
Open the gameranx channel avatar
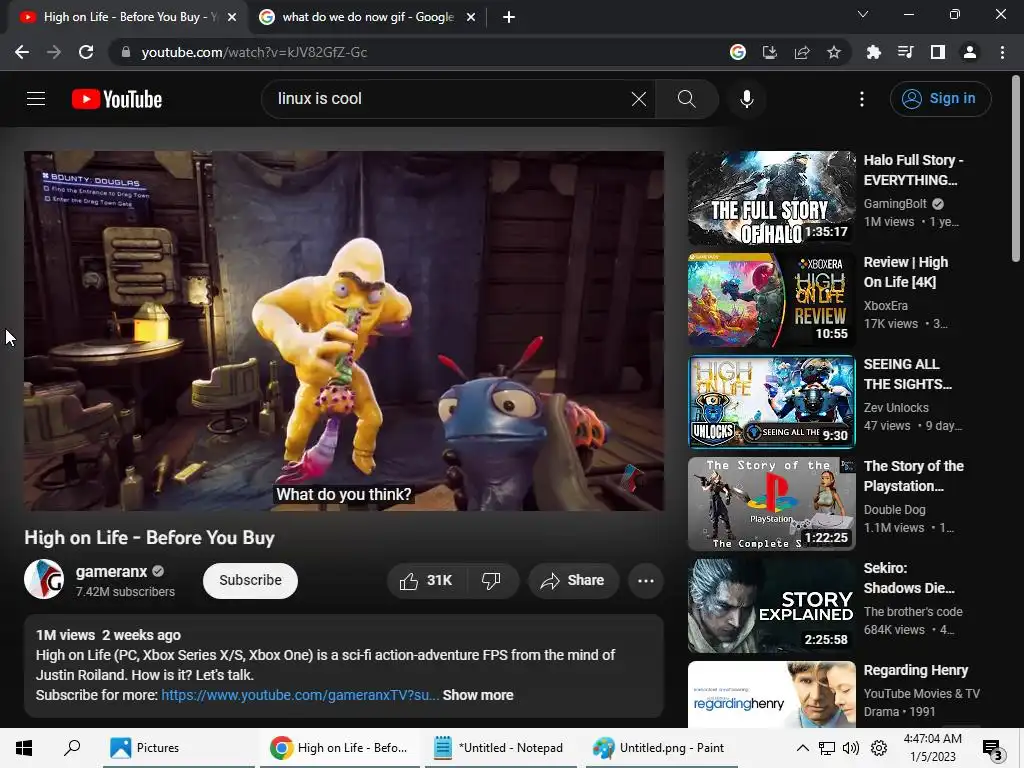coord(44,579)
